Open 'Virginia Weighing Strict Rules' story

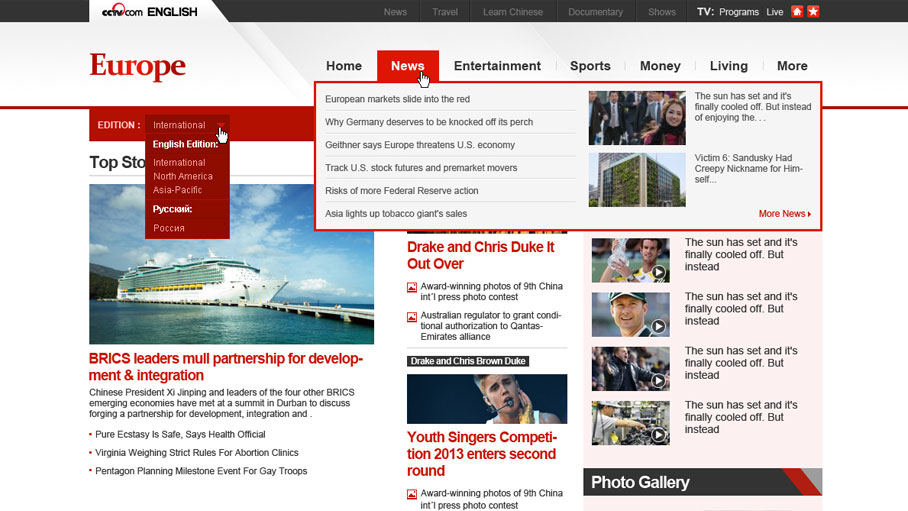pos(197,453)
